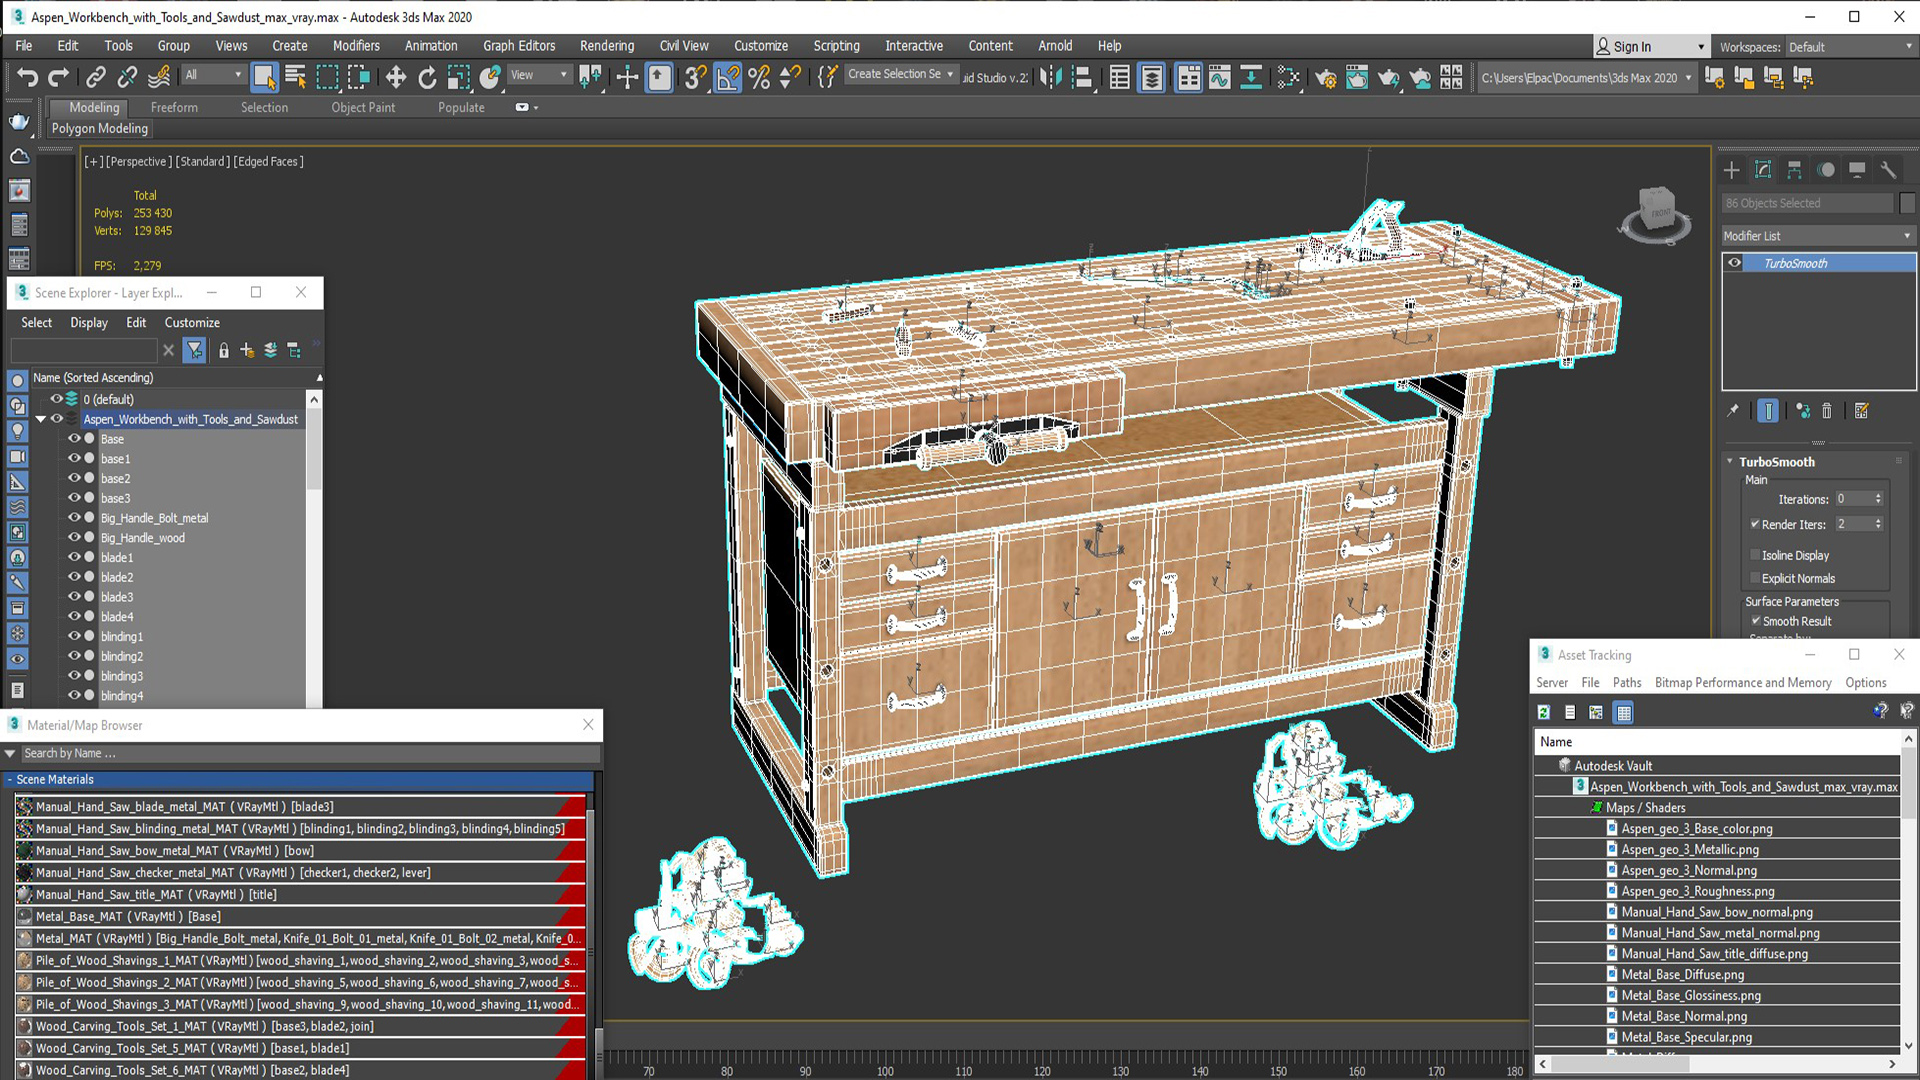This screenshot has width=1920, height=1080.
Task: Open the Graph Editors menu
Action: pos(519,46)
